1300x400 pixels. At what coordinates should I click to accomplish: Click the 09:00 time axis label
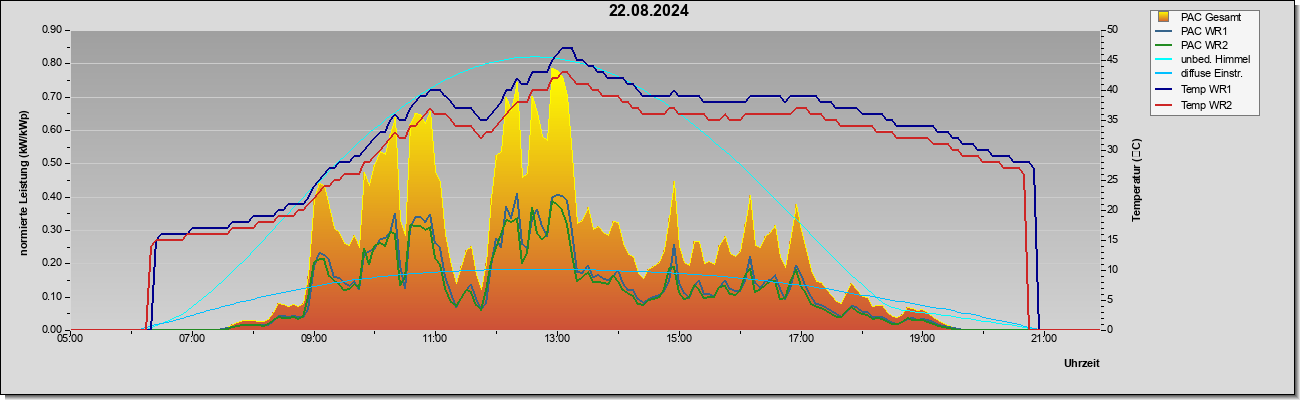[x=313, y=339]
